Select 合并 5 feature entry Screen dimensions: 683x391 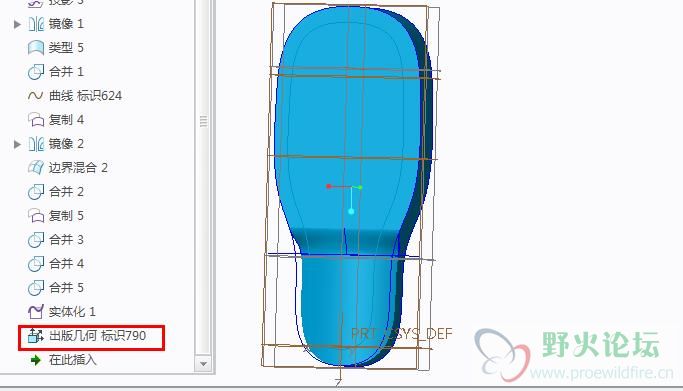click(66, 287)
